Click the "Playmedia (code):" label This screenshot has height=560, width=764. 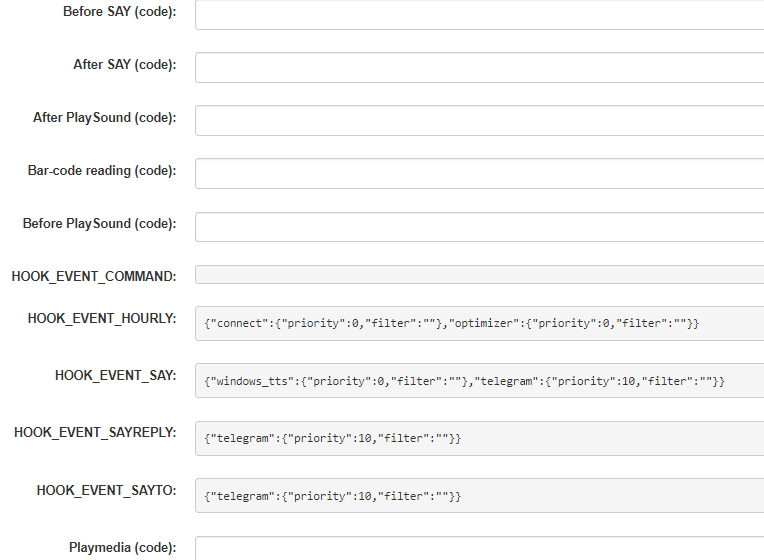pyautogui.click(x=122, y=548)
